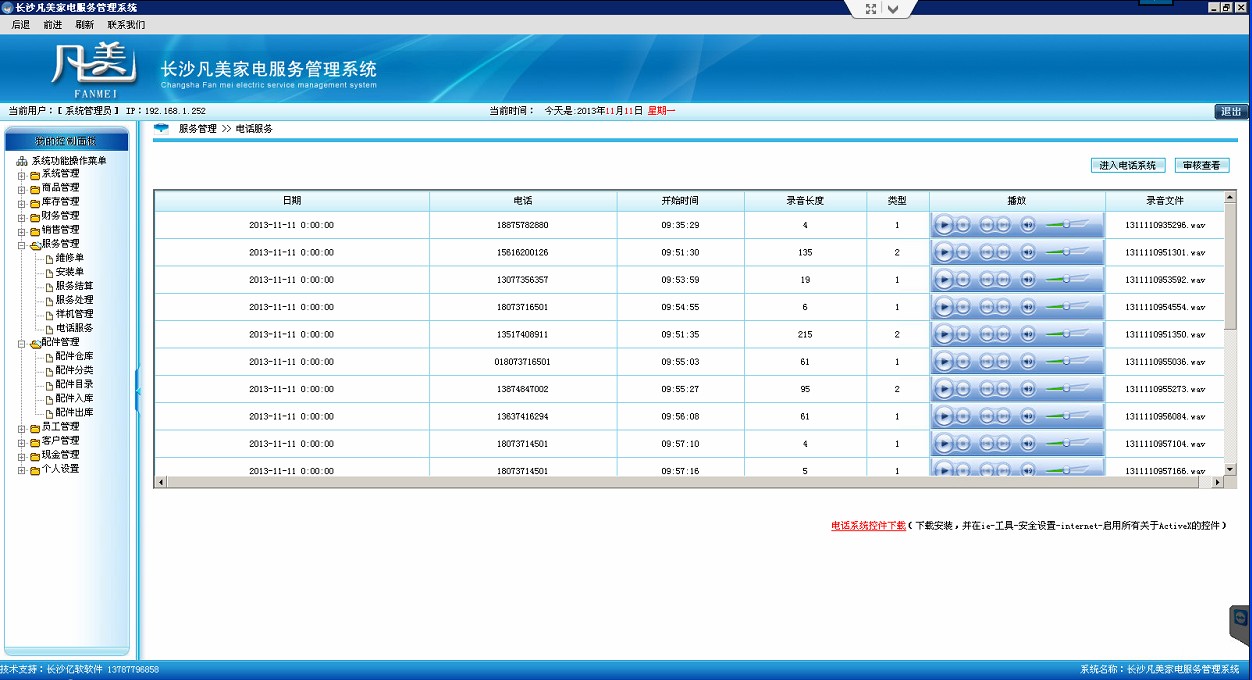Open 安装单 in the service tree

70,272
